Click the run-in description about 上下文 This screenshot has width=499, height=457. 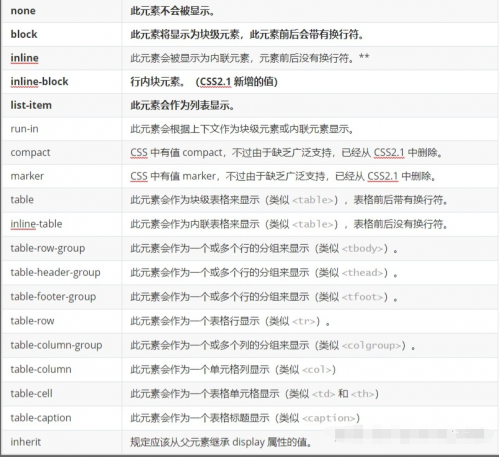(x=242, y=129)
